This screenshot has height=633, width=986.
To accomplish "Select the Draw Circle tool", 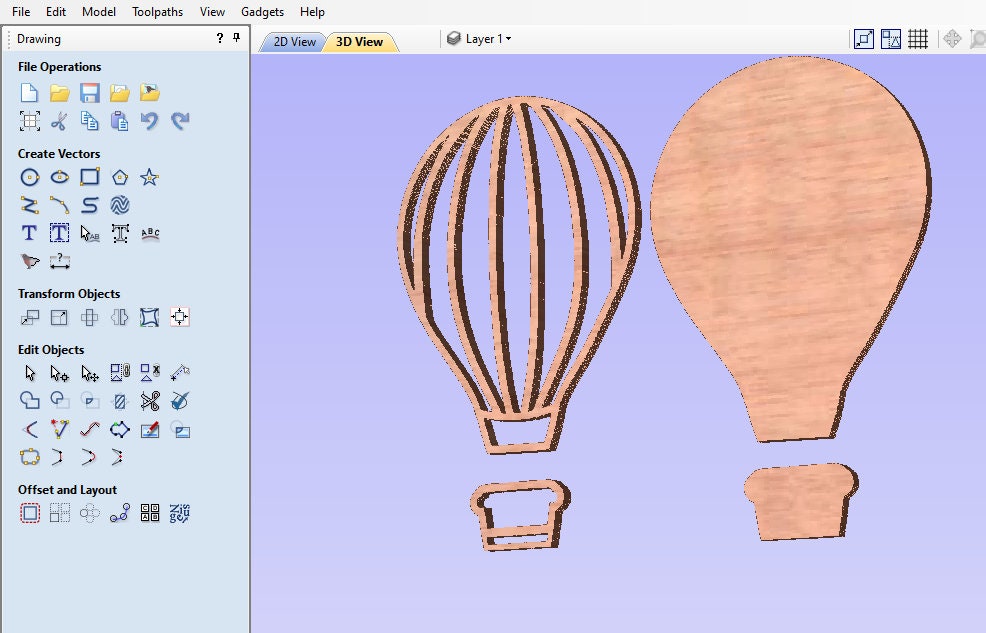I will [29, 177].
